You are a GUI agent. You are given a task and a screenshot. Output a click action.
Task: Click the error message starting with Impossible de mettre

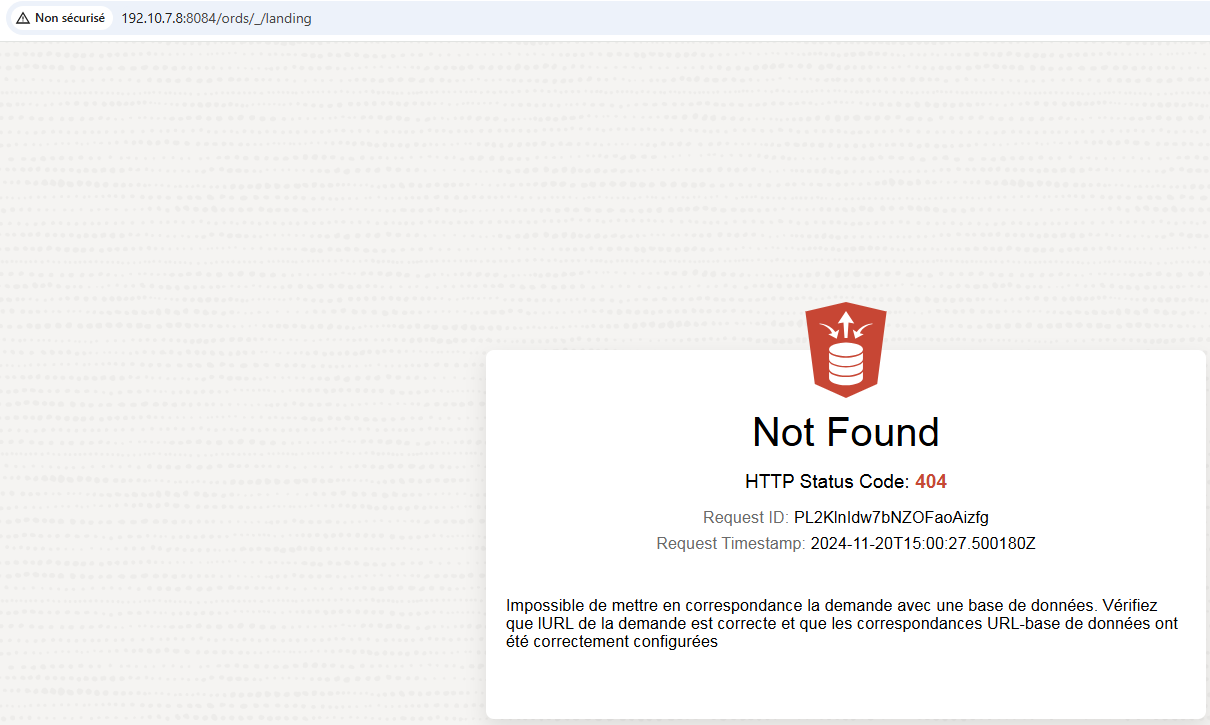(842, 624)
